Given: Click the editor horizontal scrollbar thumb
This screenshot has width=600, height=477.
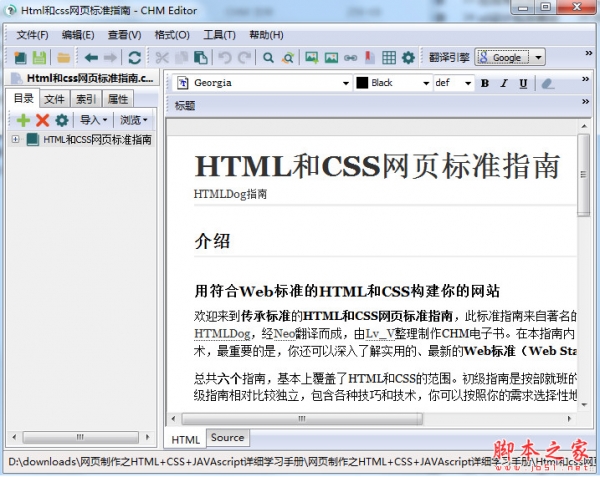Looking at the screenshot, I should pos(302,419).
